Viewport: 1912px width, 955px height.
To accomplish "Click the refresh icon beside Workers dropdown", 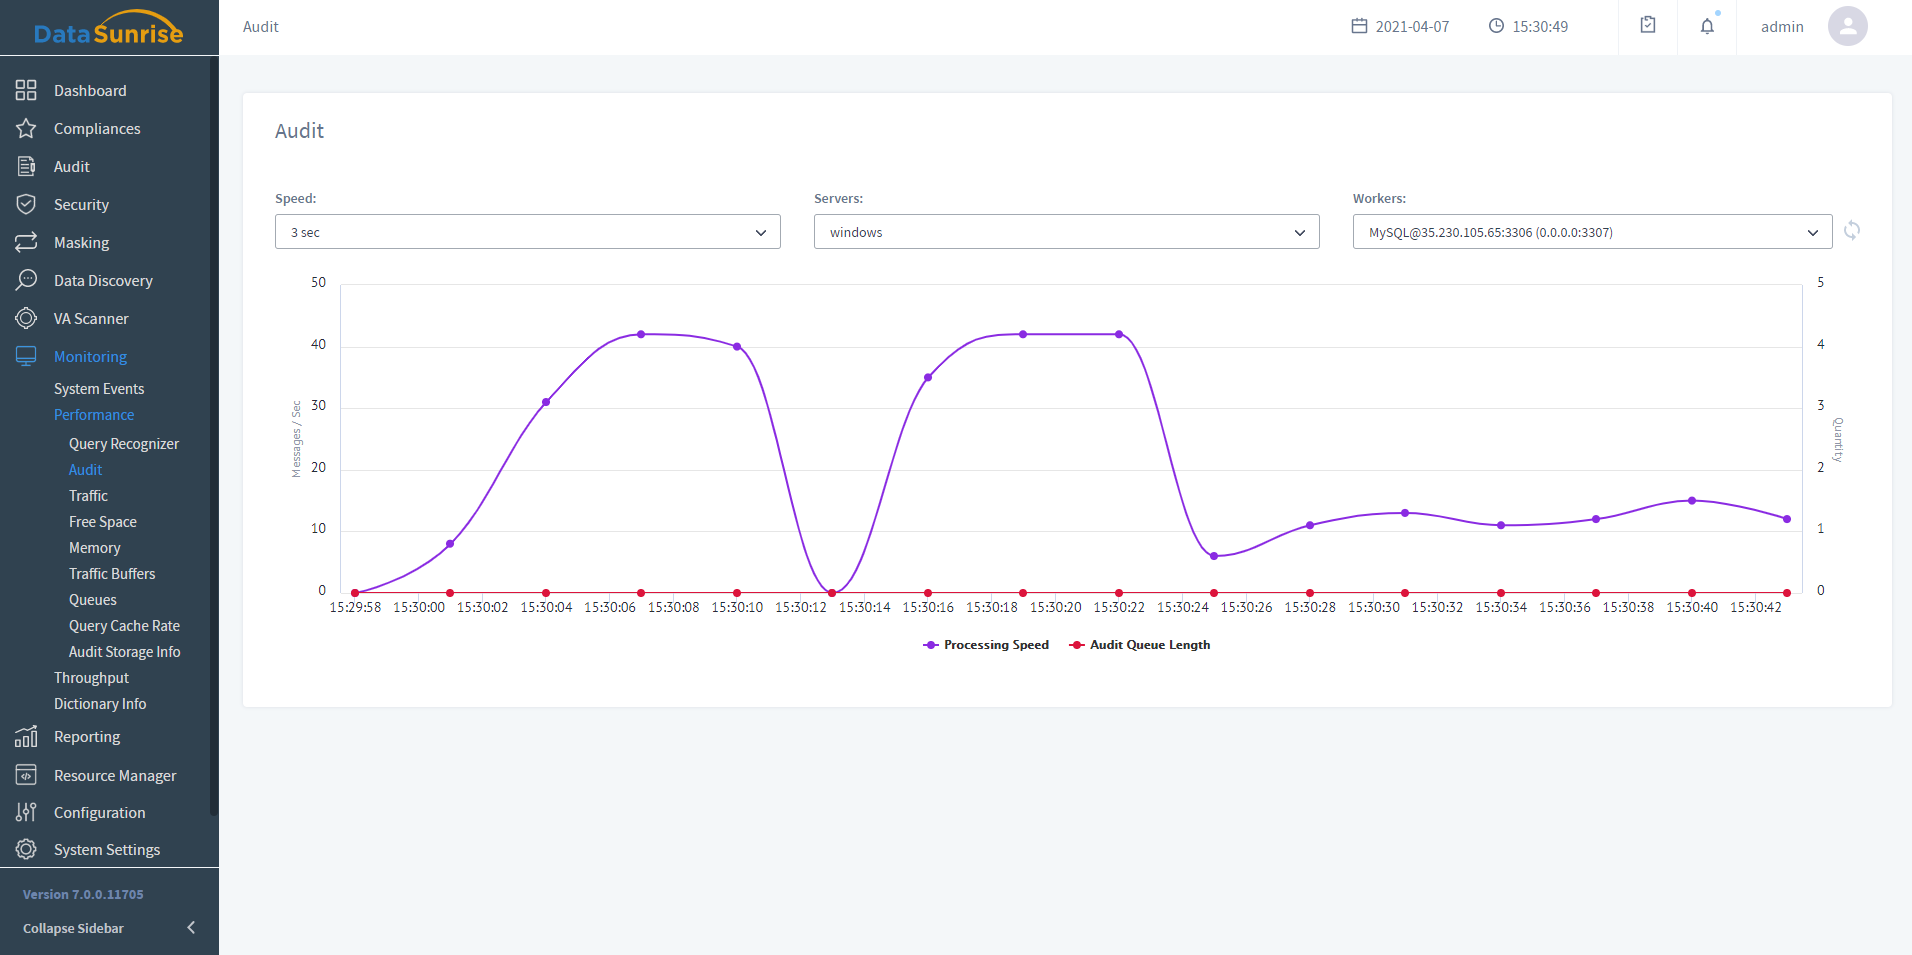I will point(1852,231).
